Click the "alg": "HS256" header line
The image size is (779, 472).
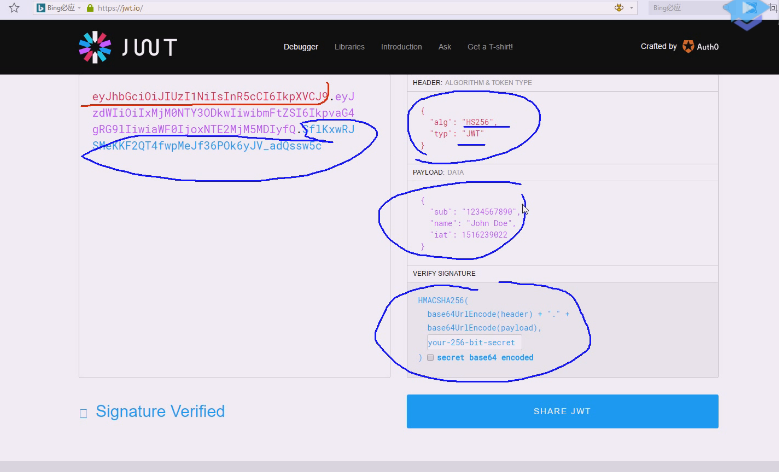click(464, 122)
